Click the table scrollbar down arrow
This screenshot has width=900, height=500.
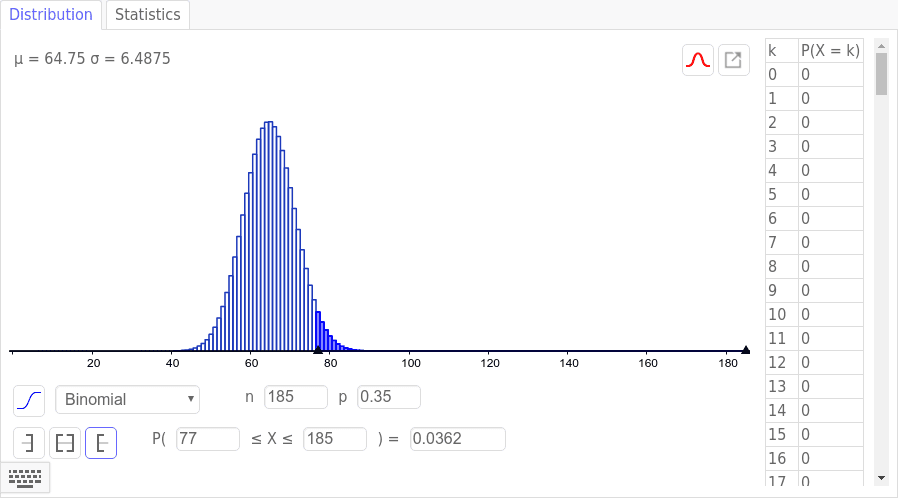pos(882,478)
